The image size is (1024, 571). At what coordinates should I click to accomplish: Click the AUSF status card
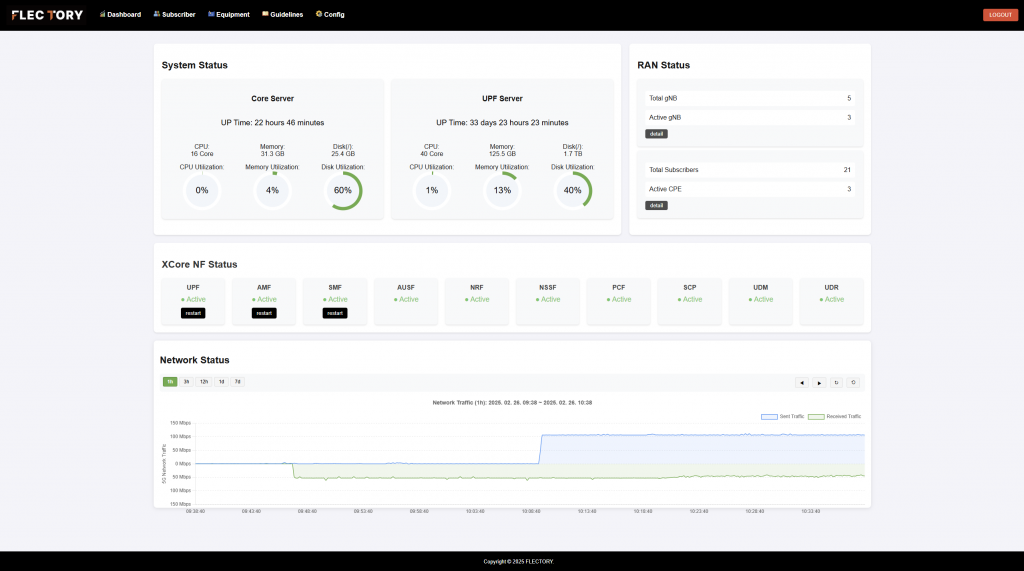pyautogui.click(x=406, y=301)
